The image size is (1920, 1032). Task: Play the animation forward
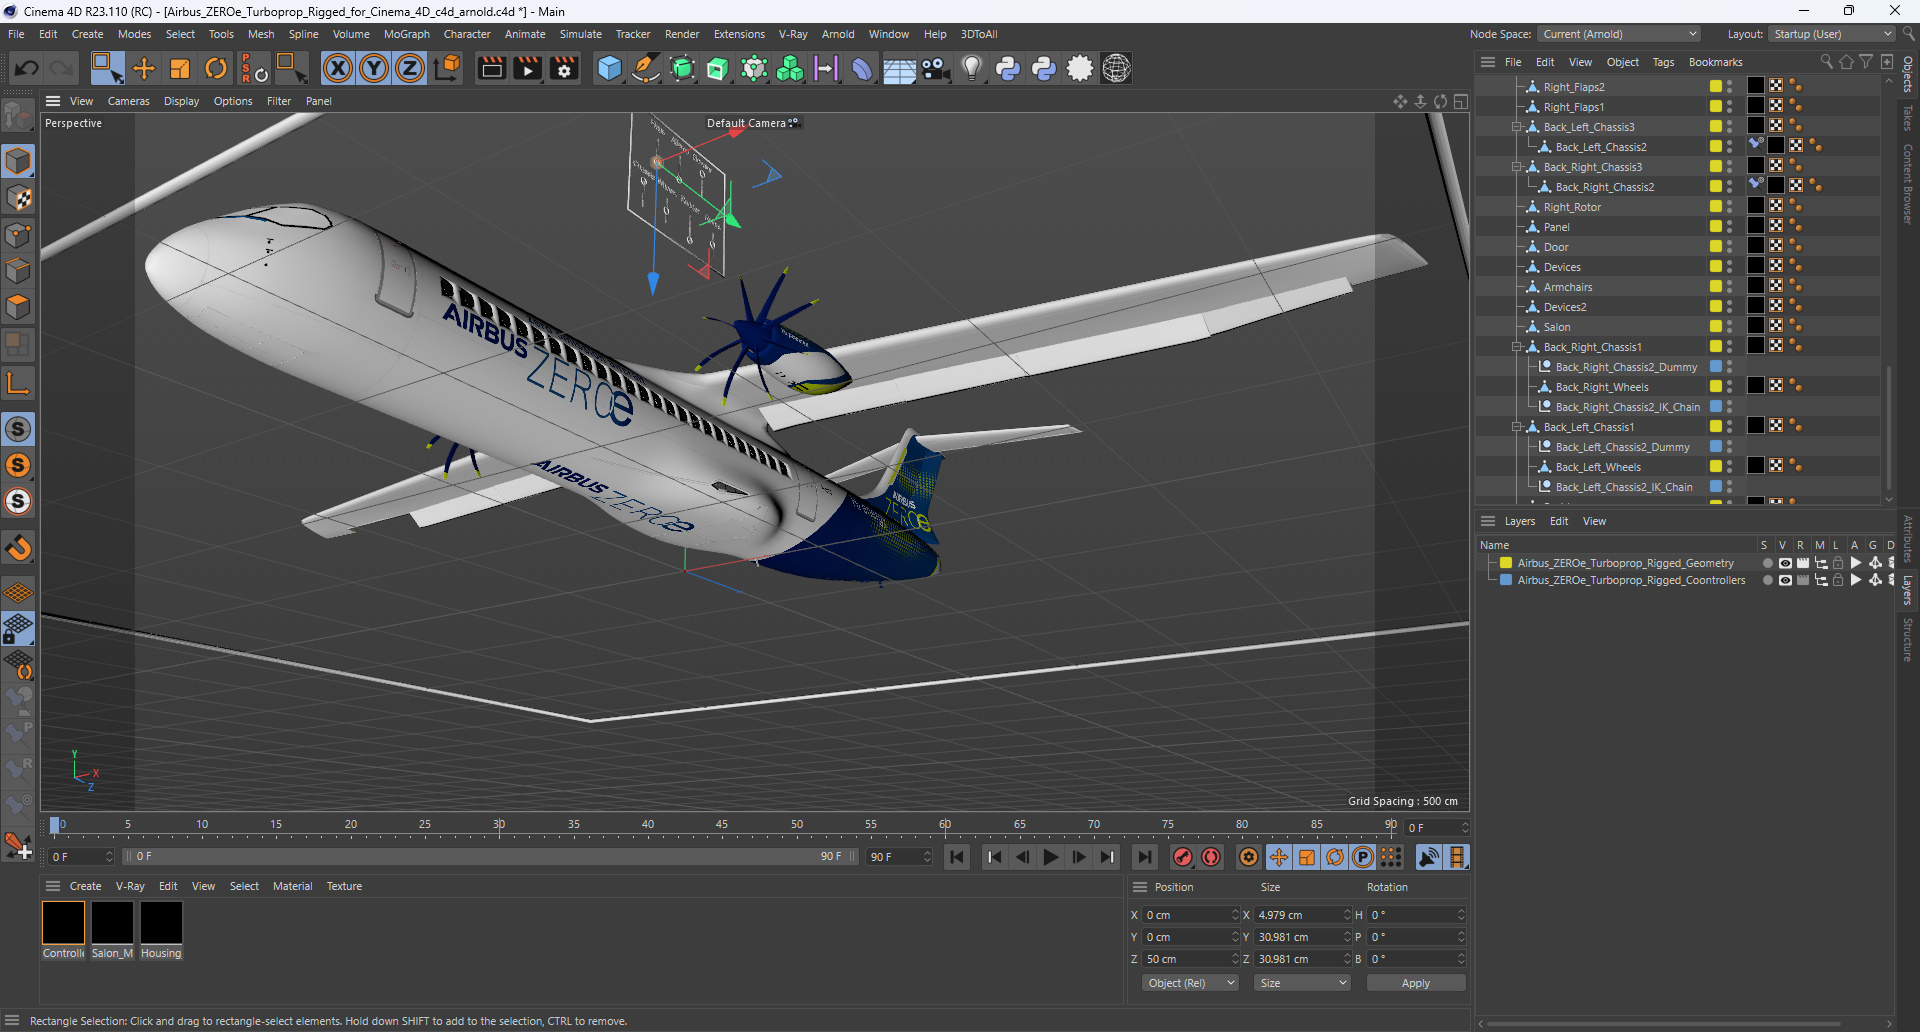coord(1050,857)
